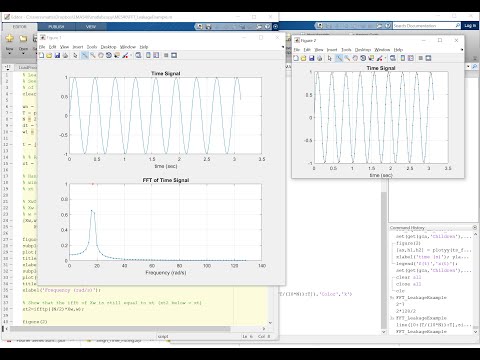Image resolution: width=480 pixels, height=360 pixels.
Task: Click Save icon in Figure 2 toolbar
Action: point(312,58)
